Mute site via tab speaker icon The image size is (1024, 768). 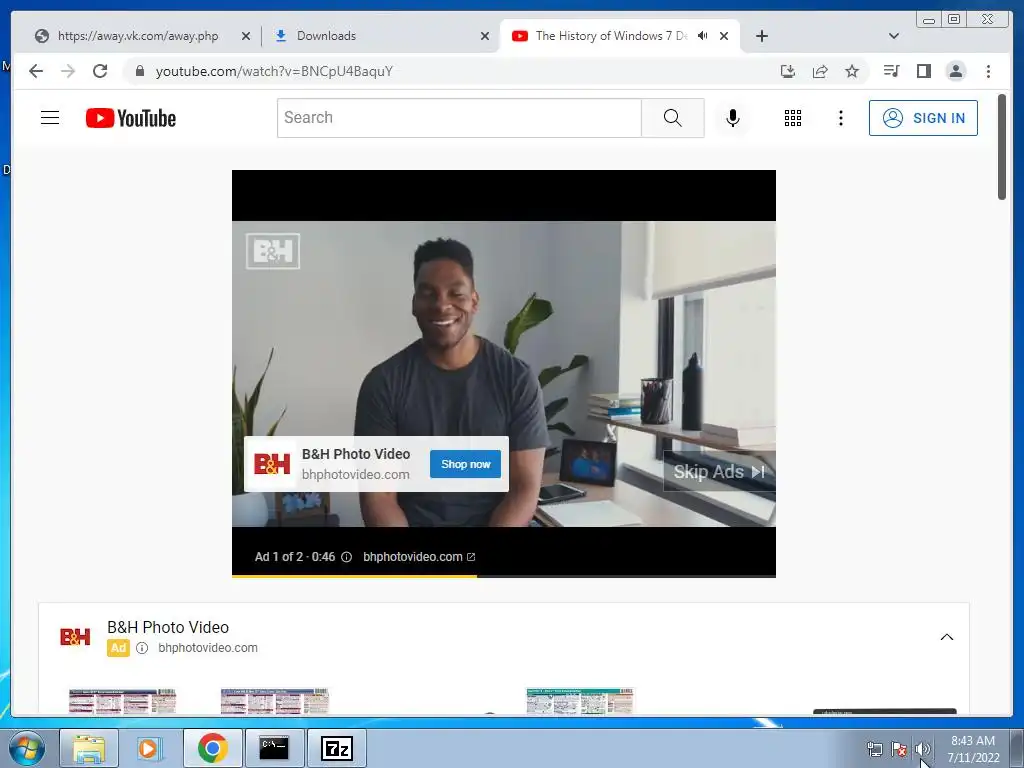[x=703, y=36]
